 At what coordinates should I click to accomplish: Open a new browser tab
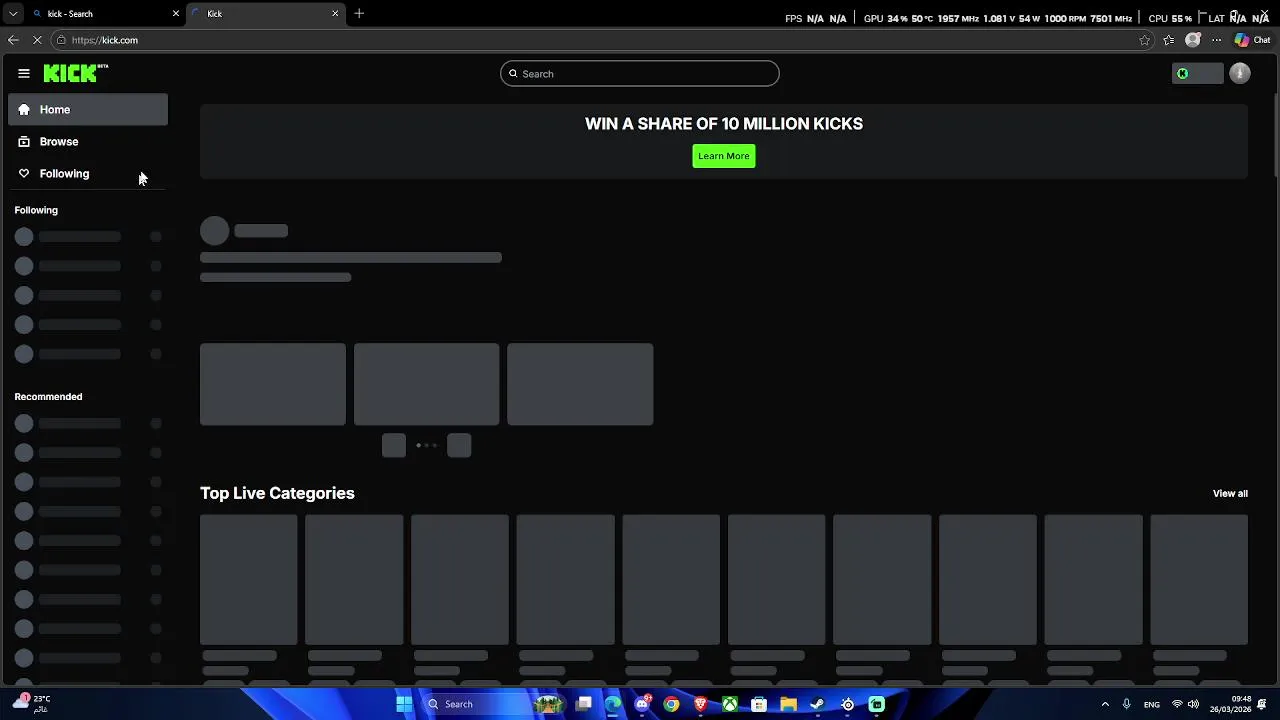(359, 14)
